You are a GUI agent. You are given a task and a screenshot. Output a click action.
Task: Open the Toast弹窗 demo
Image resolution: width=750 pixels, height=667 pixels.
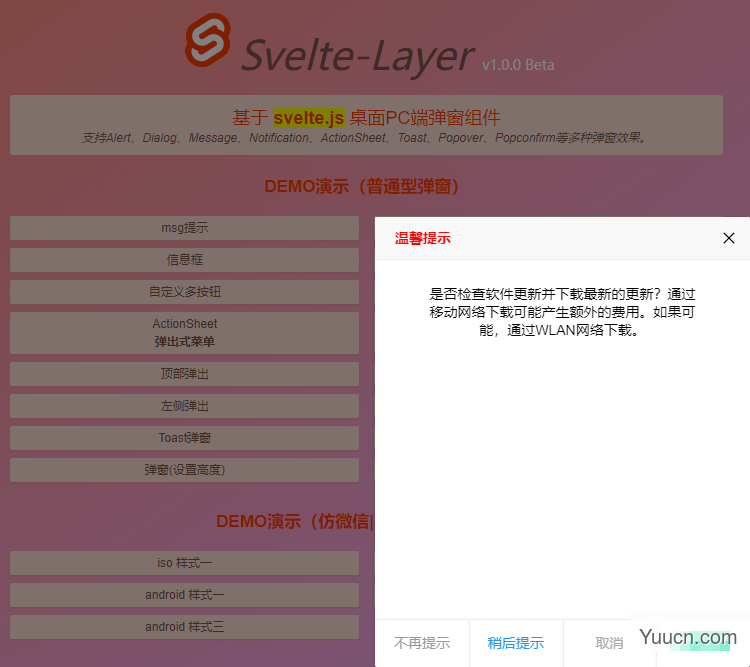pyautogui.click(x=184, y=438)
